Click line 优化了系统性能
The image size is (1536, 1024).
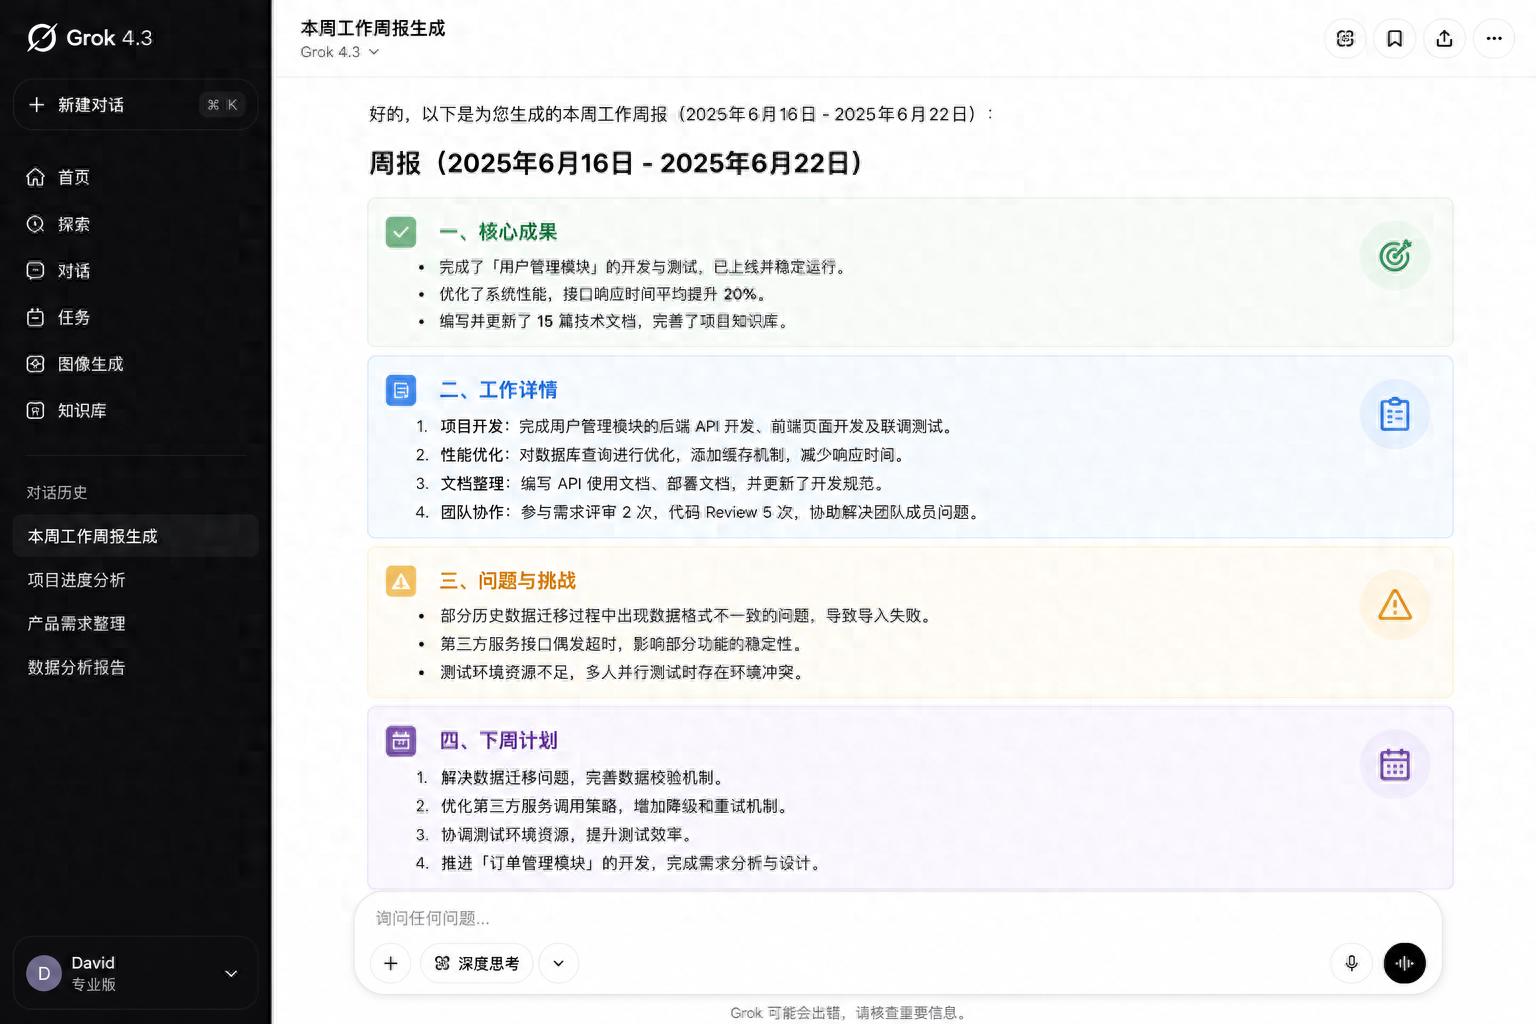click(x=605, y=294)
